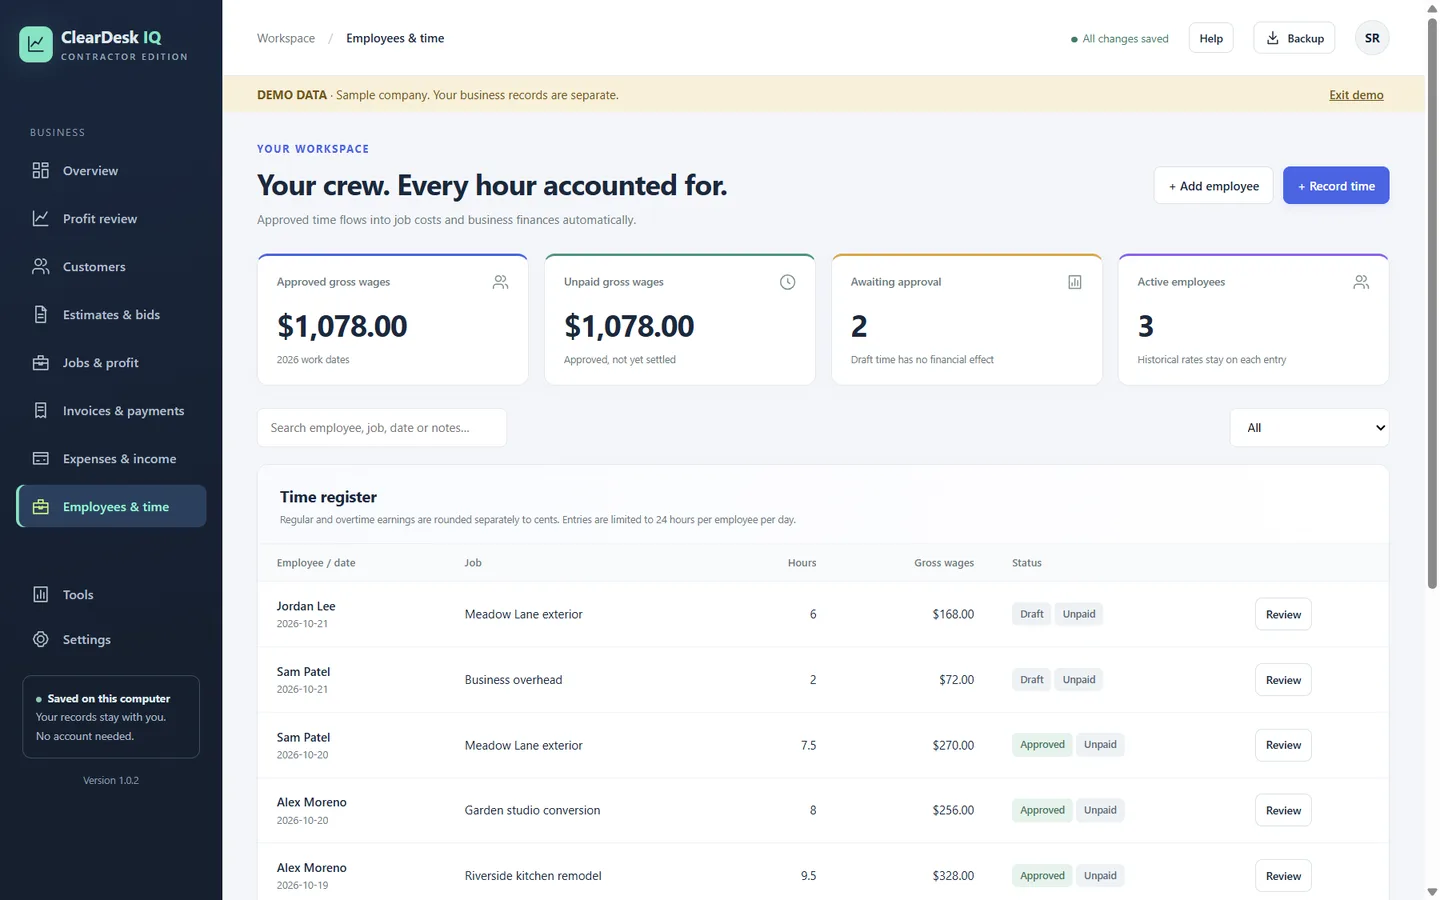Review Alex Moreno's Riverside kitchen remodel entry
The width and height of the screenshot is (1440, 900).
[1283, 876]
